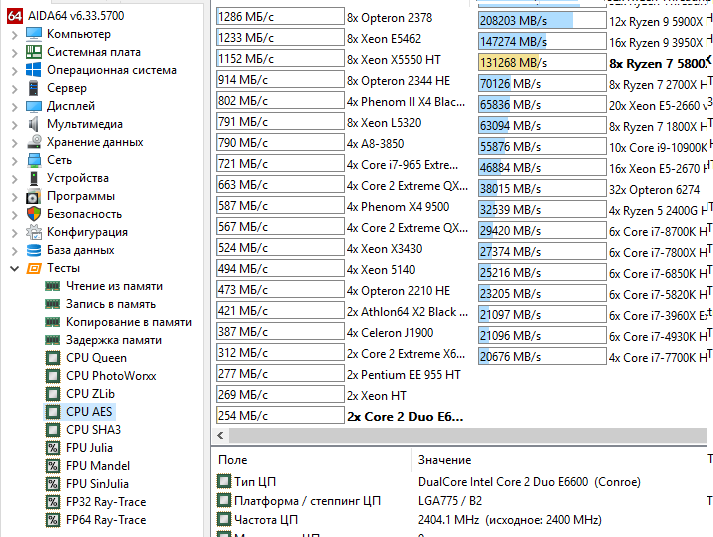
Task: Click the LGA775 / B2 value
Action: [x=450, y=501]
